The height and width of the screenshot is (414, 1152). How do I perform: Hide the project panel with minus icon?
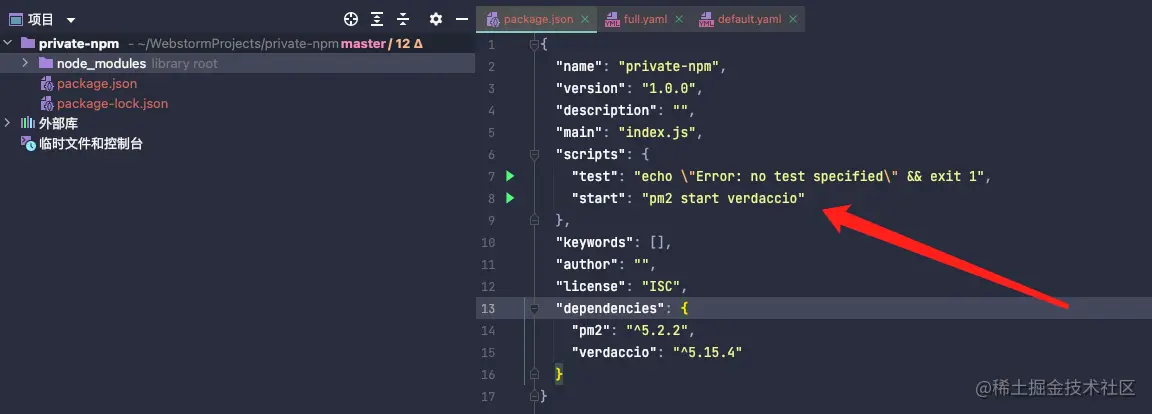pyautogui.click(x=462, y=19)
